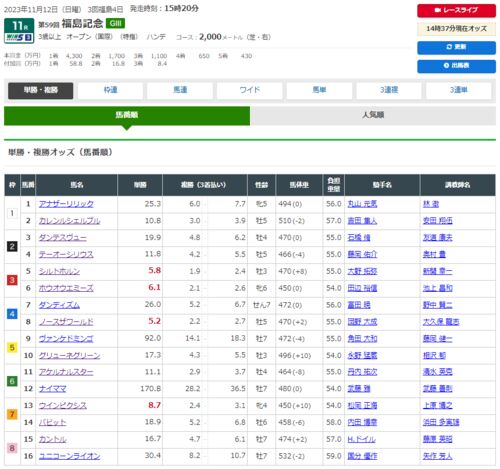Open horse link アナザーリリック
Image resolution: width=500 pixels, height=469 pixels.
[x=66, y=204]
